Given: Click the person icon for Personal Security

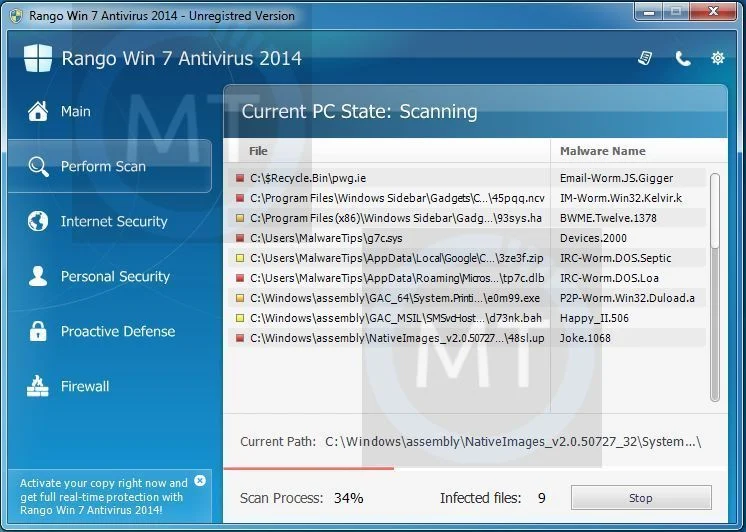Looking at the screenshot, I should pos(38,276).
